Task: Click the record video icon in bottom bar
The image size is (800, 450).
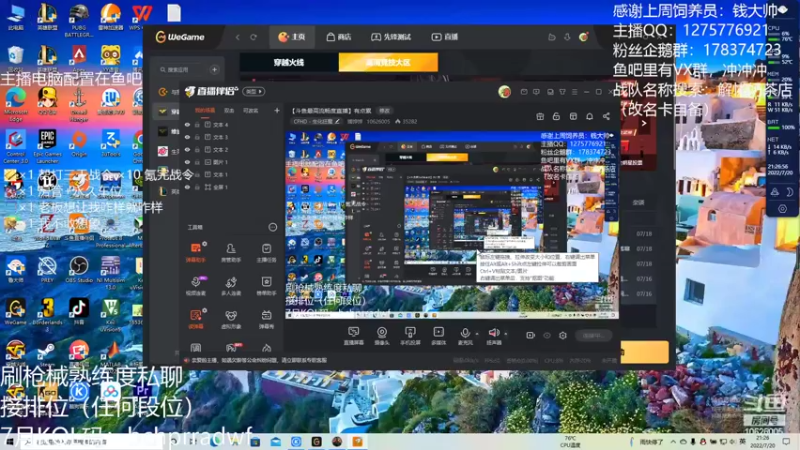Action: click(530, 336)
